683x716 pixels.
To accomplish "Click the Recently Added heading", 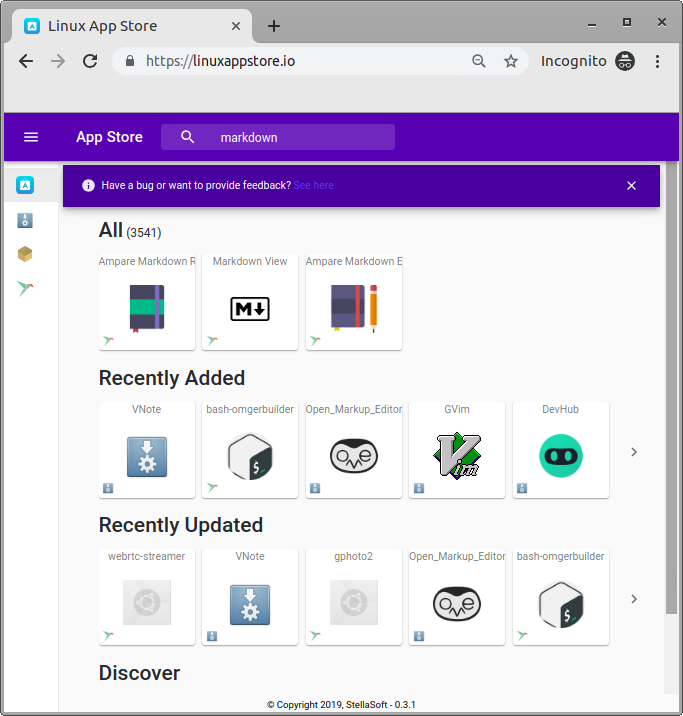I will tap(172, 378).
